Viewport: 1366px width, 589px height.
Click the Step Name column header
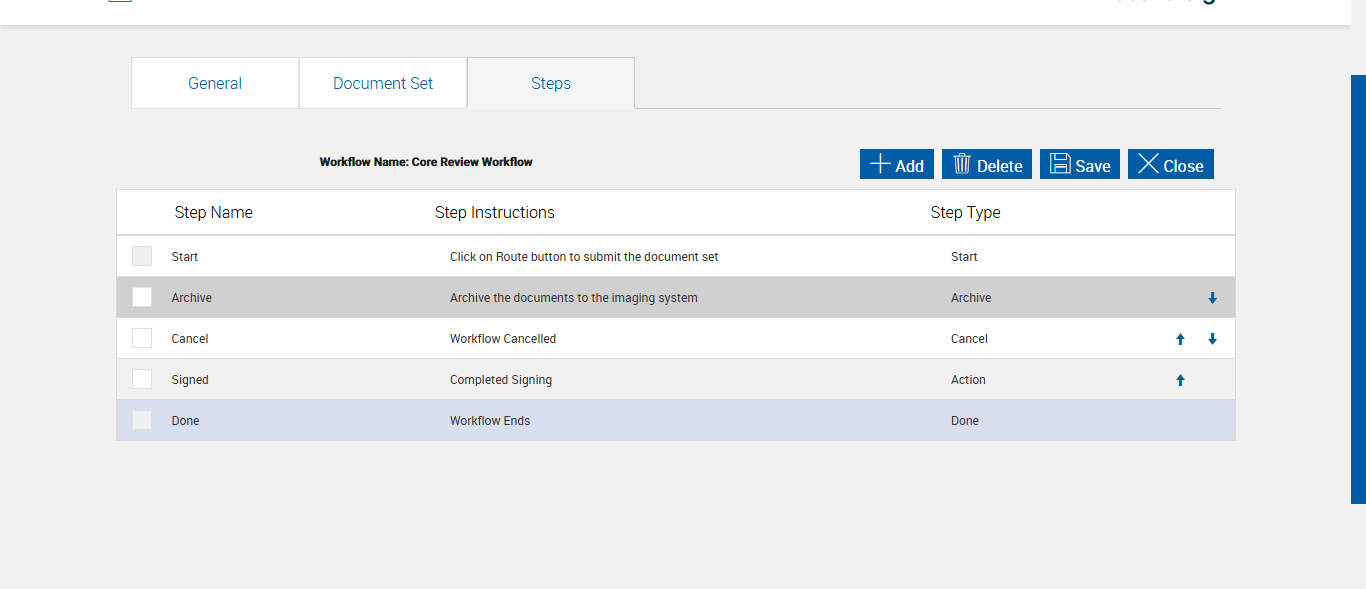coord(213,212)
